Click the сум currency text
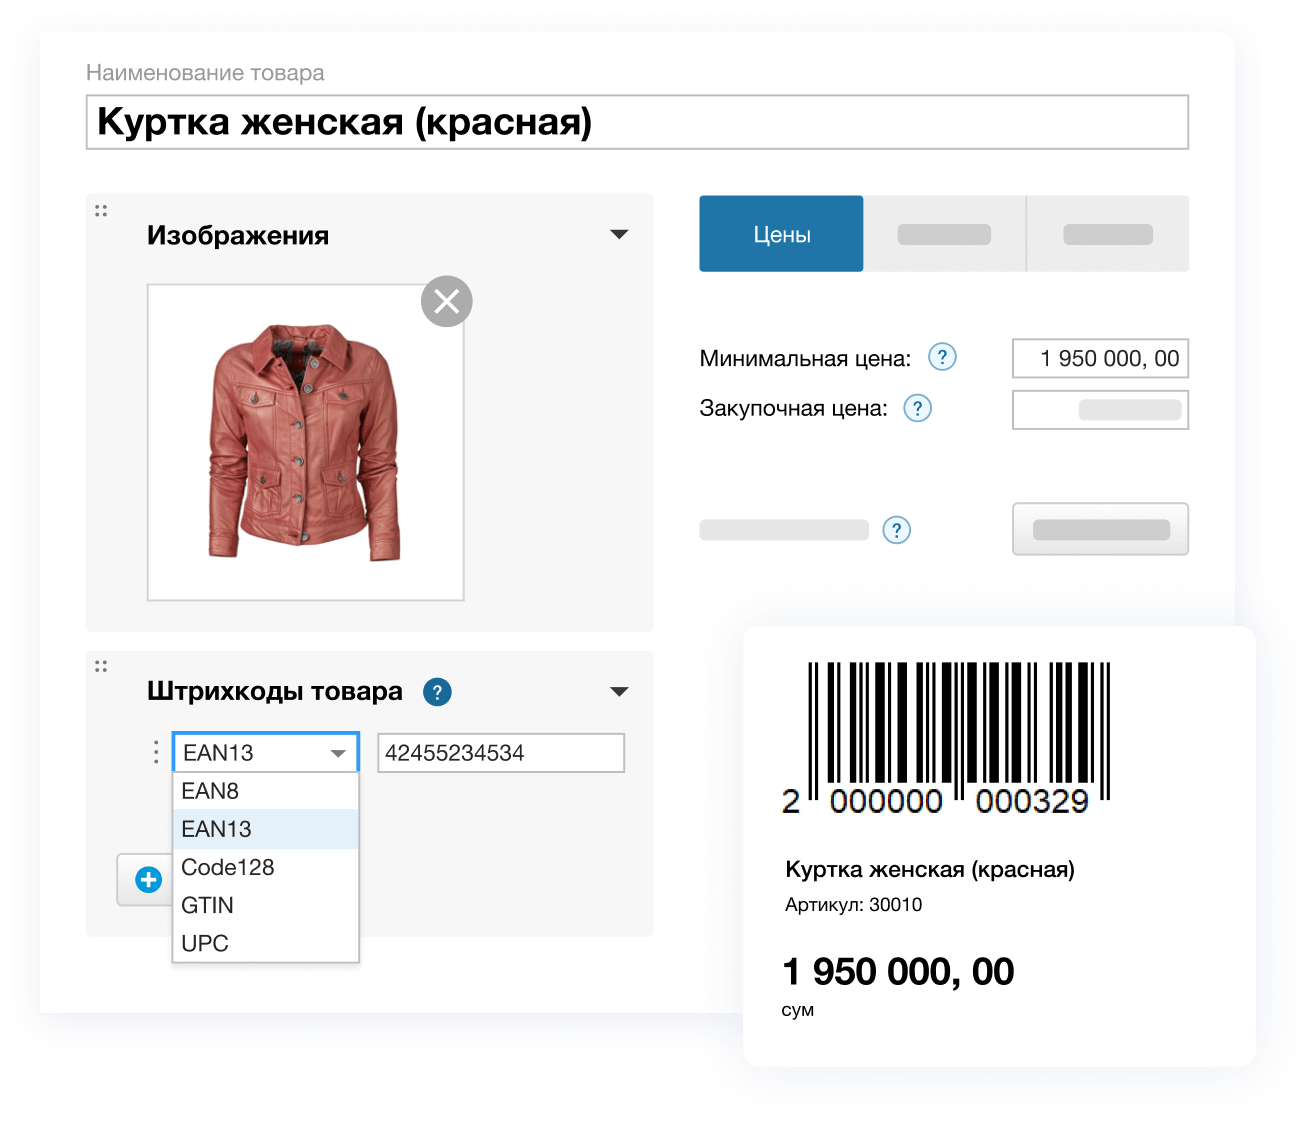 click(x=798, y=1010)
